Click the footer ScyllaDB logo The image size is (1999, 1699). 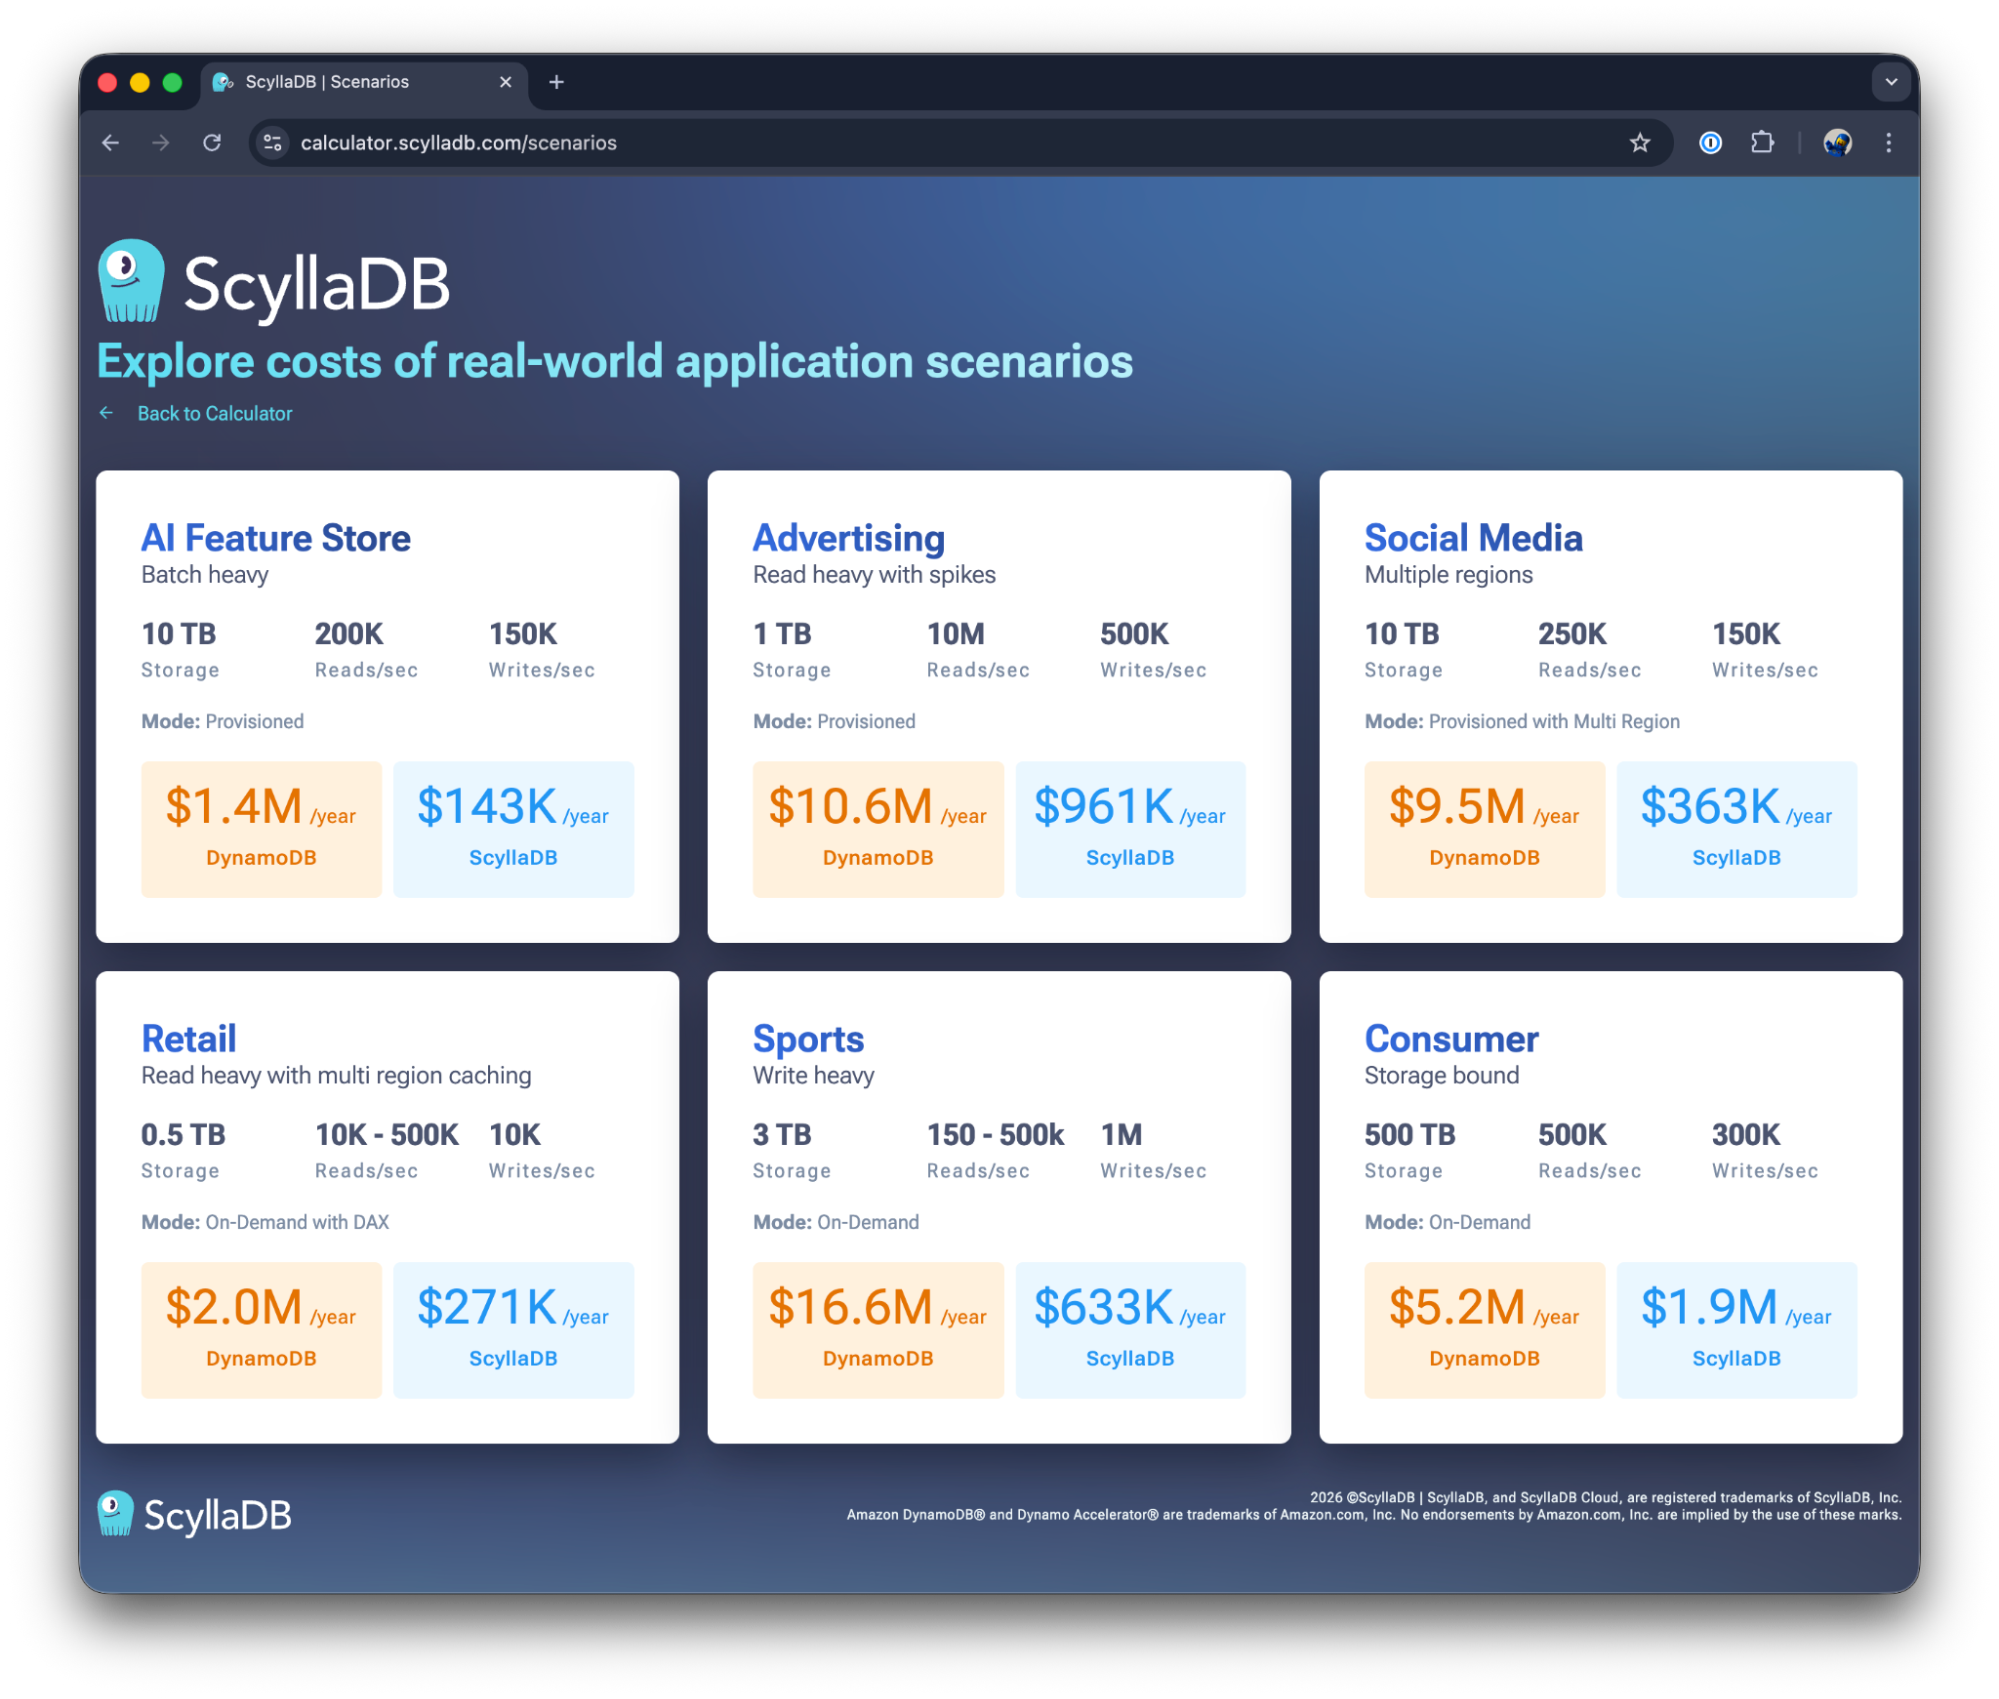(x=195, y=1514)
